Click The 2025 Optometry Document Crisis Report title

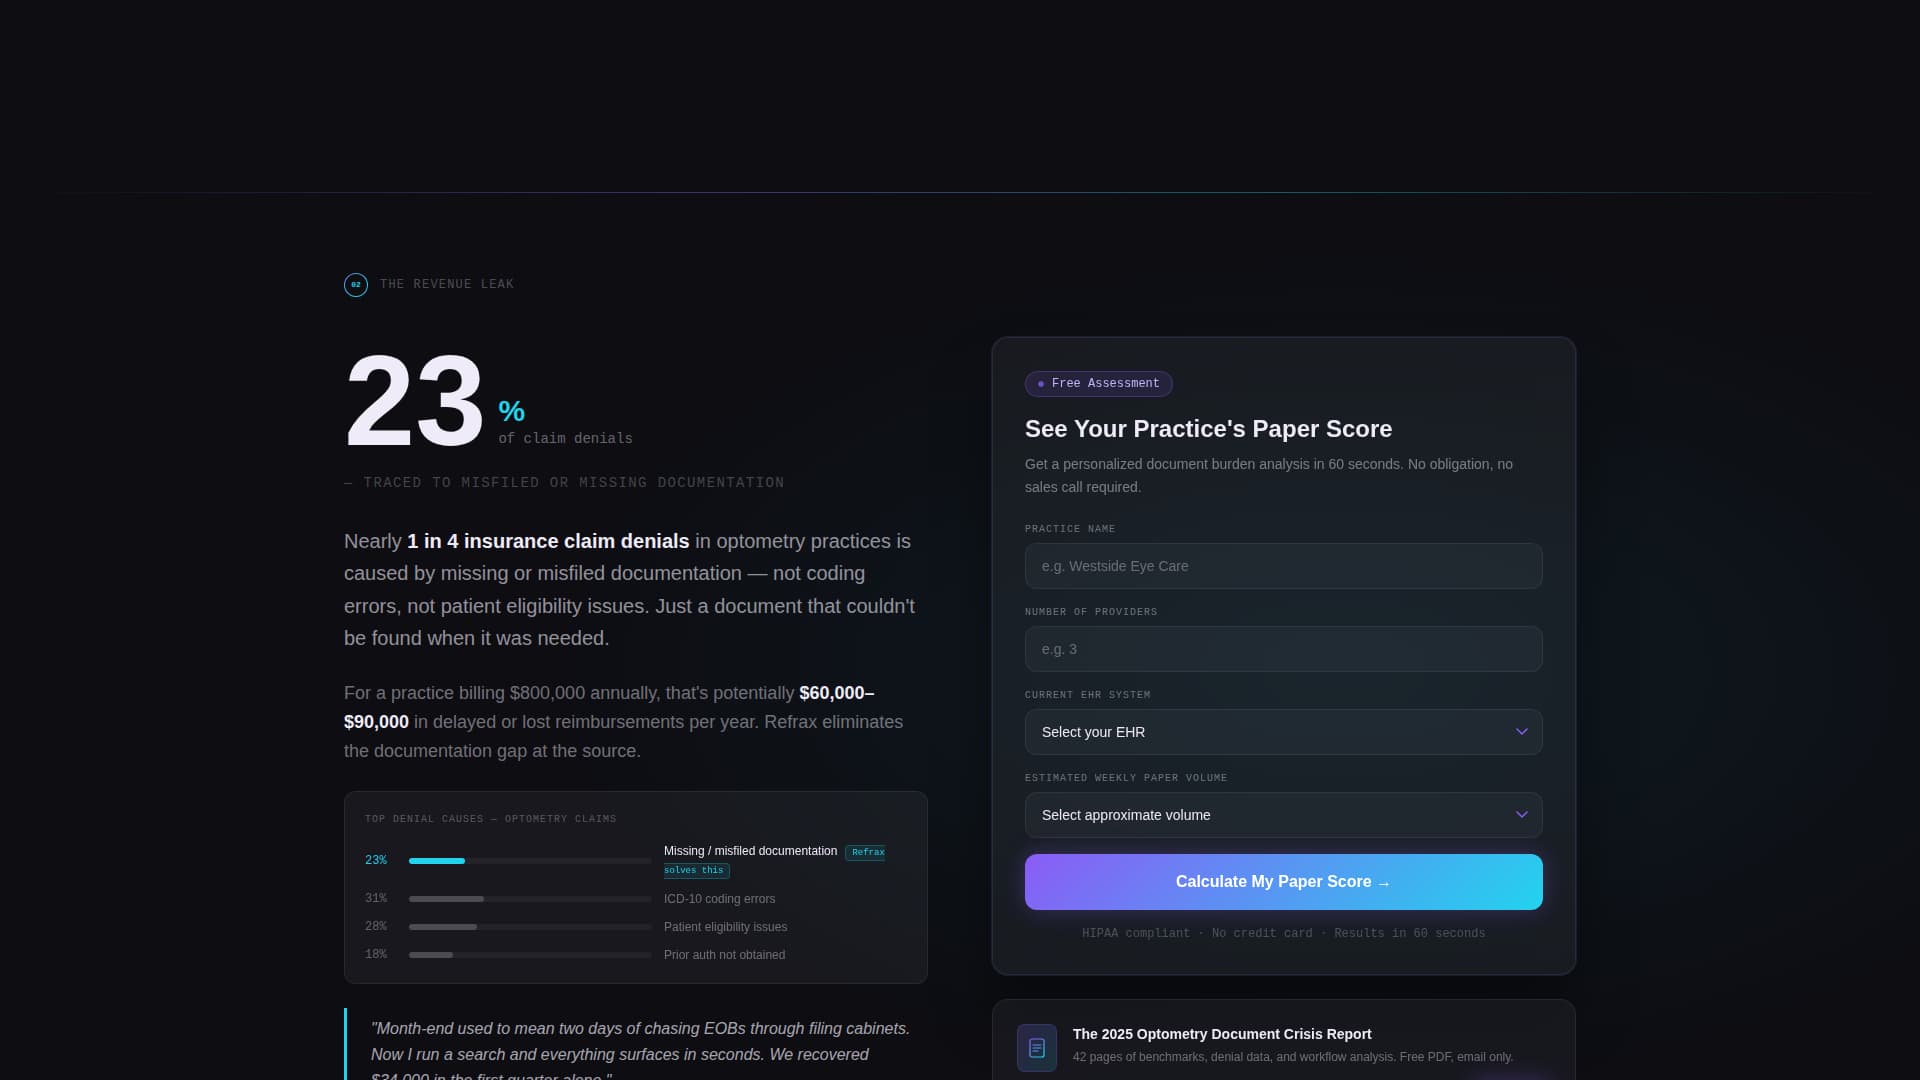1222,1034
